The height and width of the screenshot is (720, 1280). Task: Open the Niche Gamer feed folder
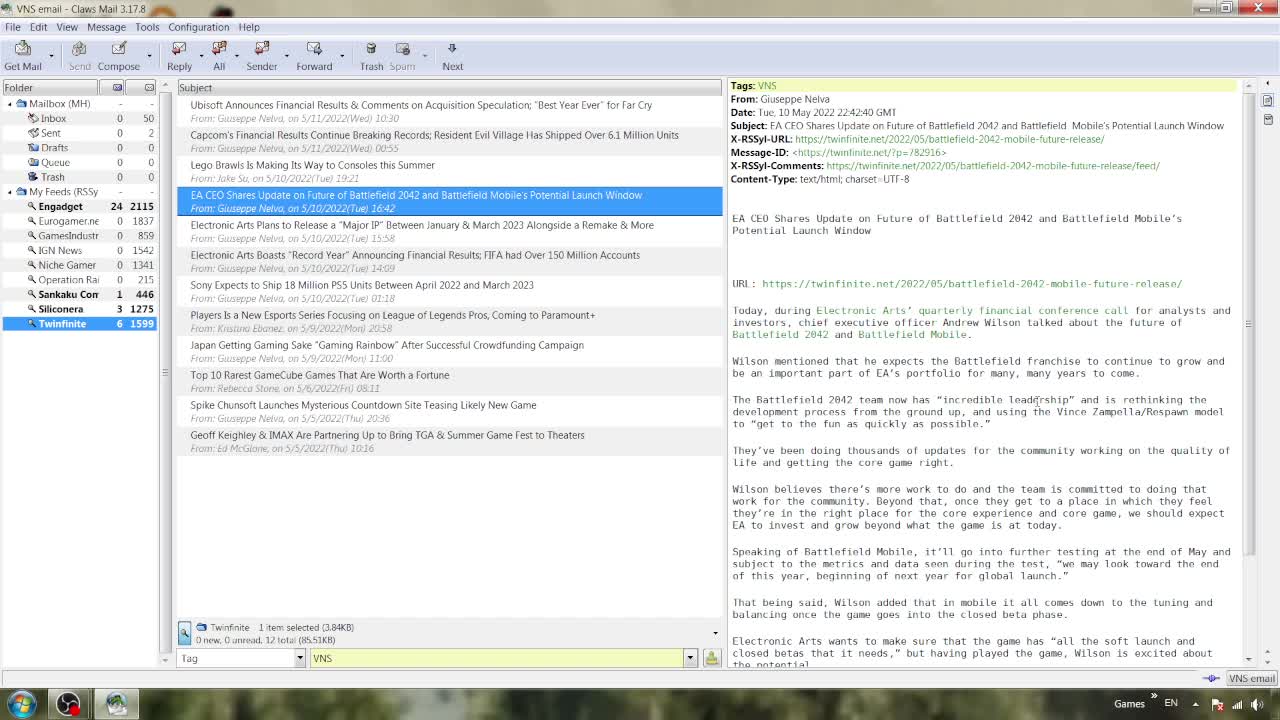point(67,265)
